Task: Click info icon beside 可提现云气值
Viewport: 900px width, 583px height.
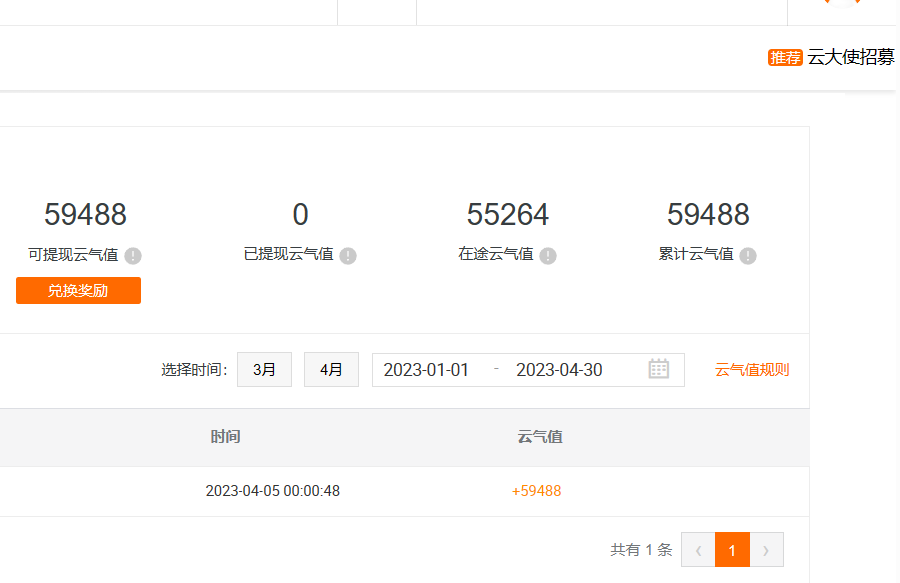Action: (133, 255)
